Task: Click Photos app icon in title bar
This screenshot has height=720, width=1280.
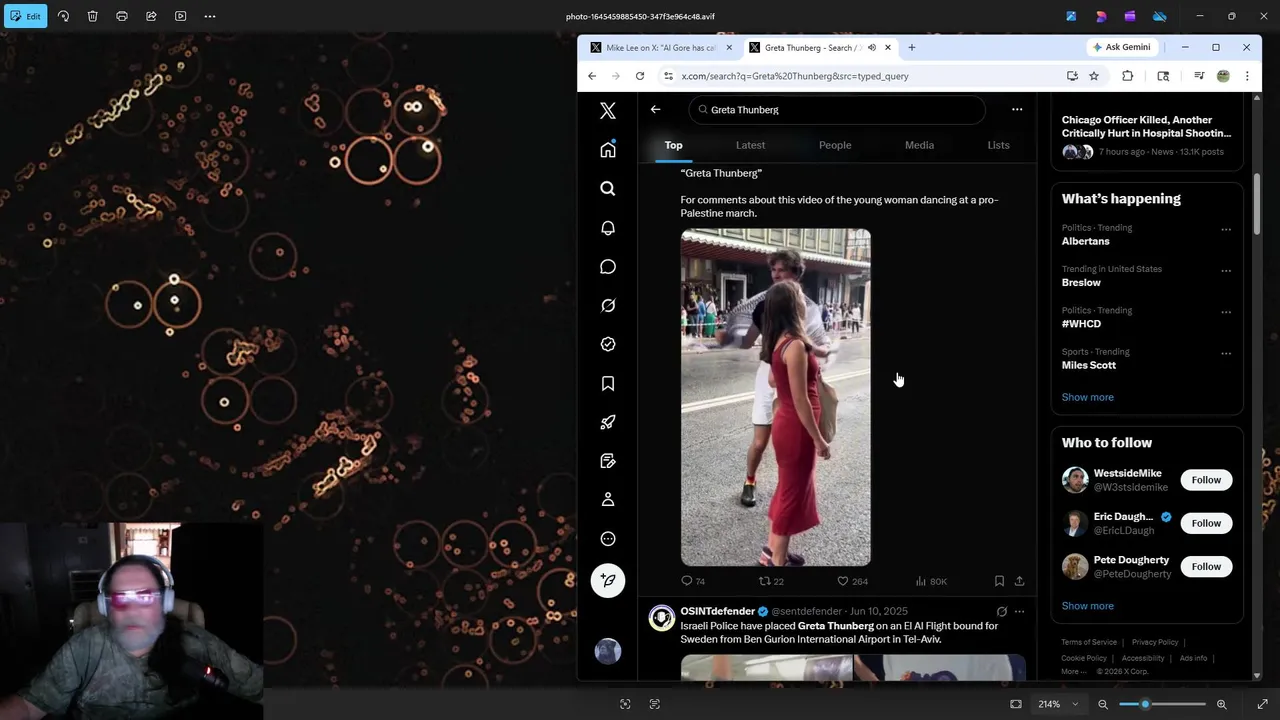Action: pos(1071,16)
